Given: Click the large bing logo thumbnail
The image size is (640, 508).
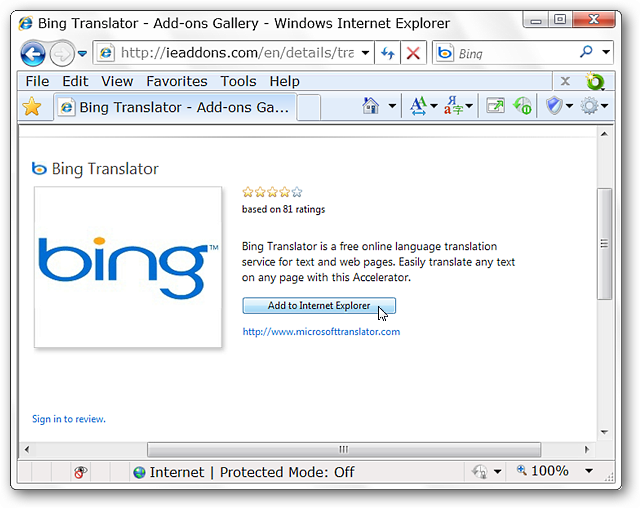Looking at the screenshot, I should point(128,267).
